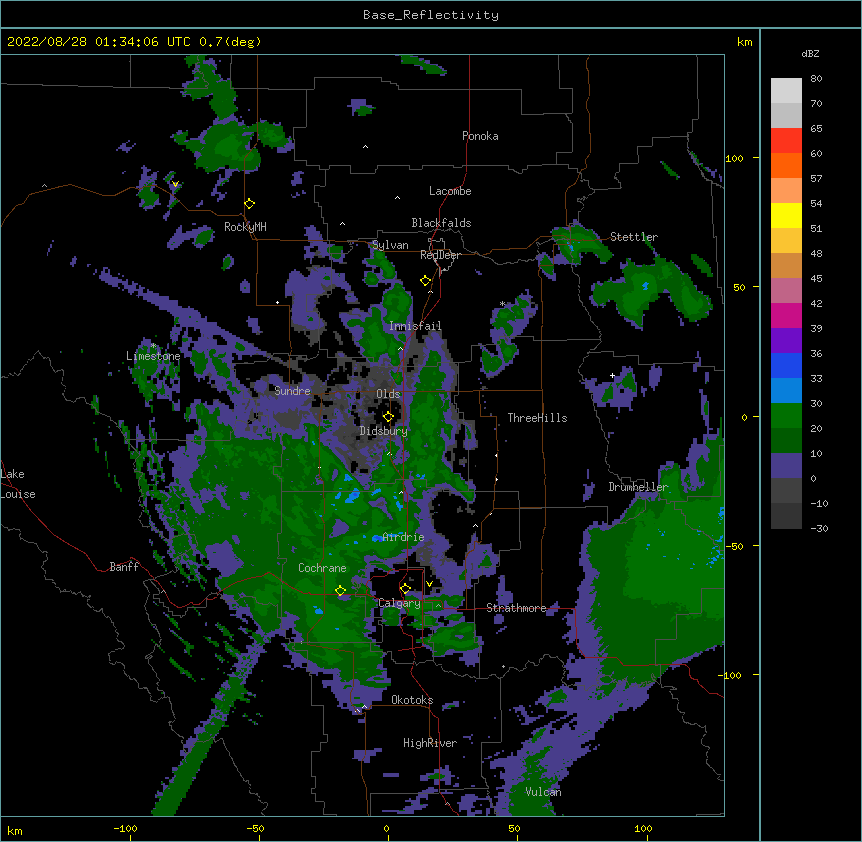Click the Calgary label

399,603
